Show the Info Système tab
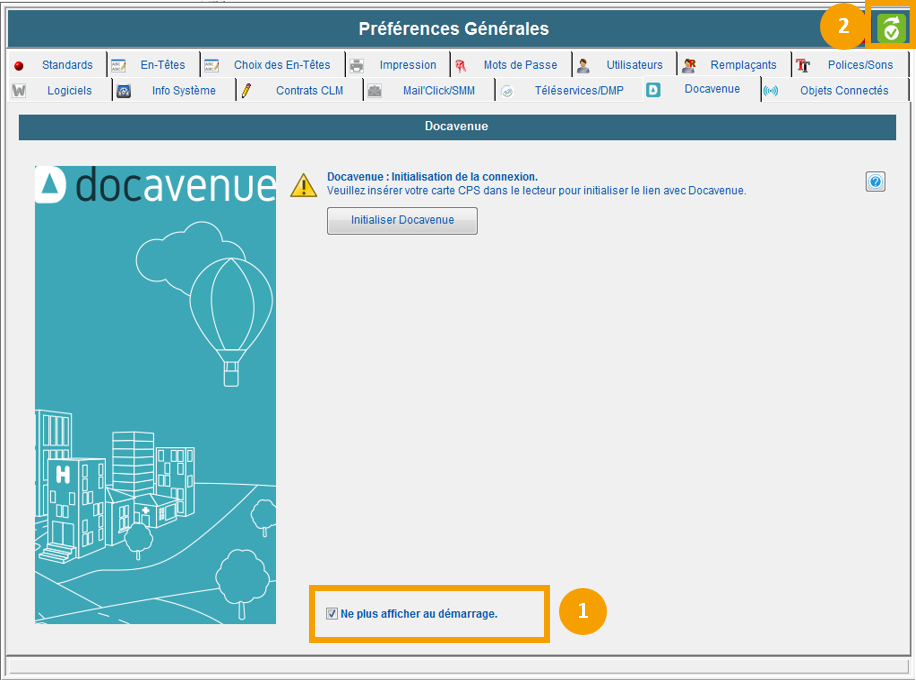916x680 pixels. [x=183, y=91]
